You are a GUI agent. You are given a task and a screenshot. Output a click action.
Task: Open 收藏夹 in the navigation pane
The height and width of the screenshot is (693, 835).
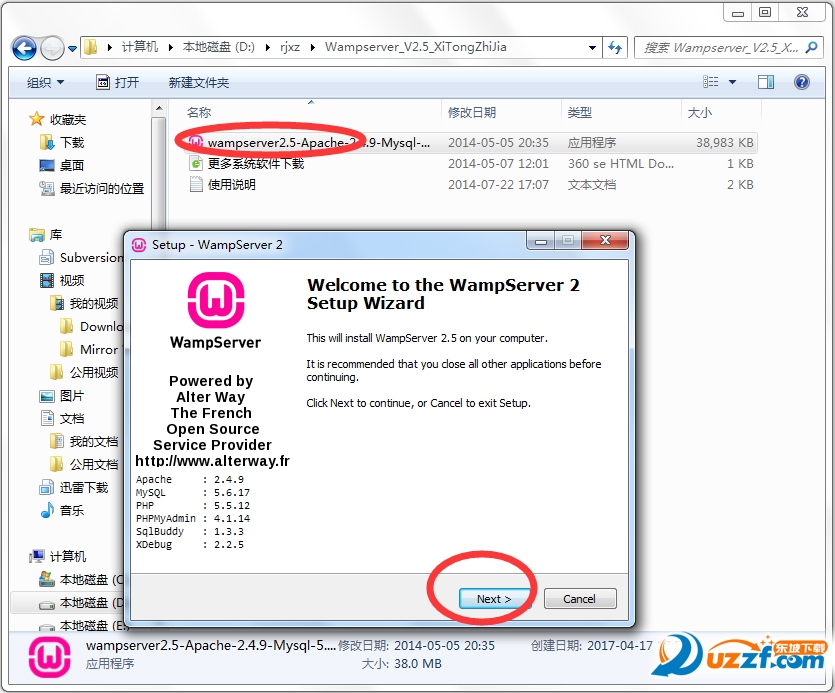pyautogui.click(x=68, y=119)
